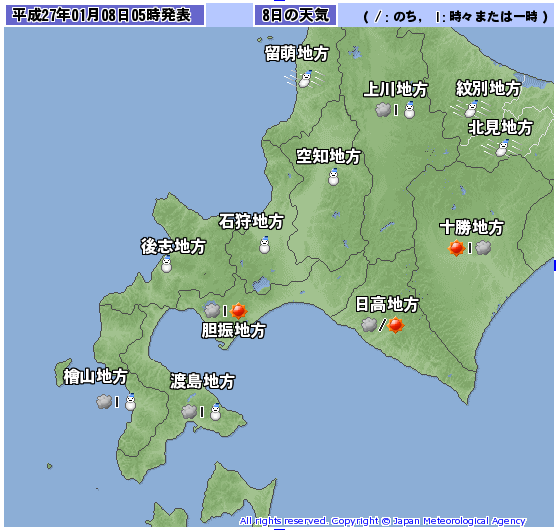Select the 空知地方 region label

tap(329, 156)
